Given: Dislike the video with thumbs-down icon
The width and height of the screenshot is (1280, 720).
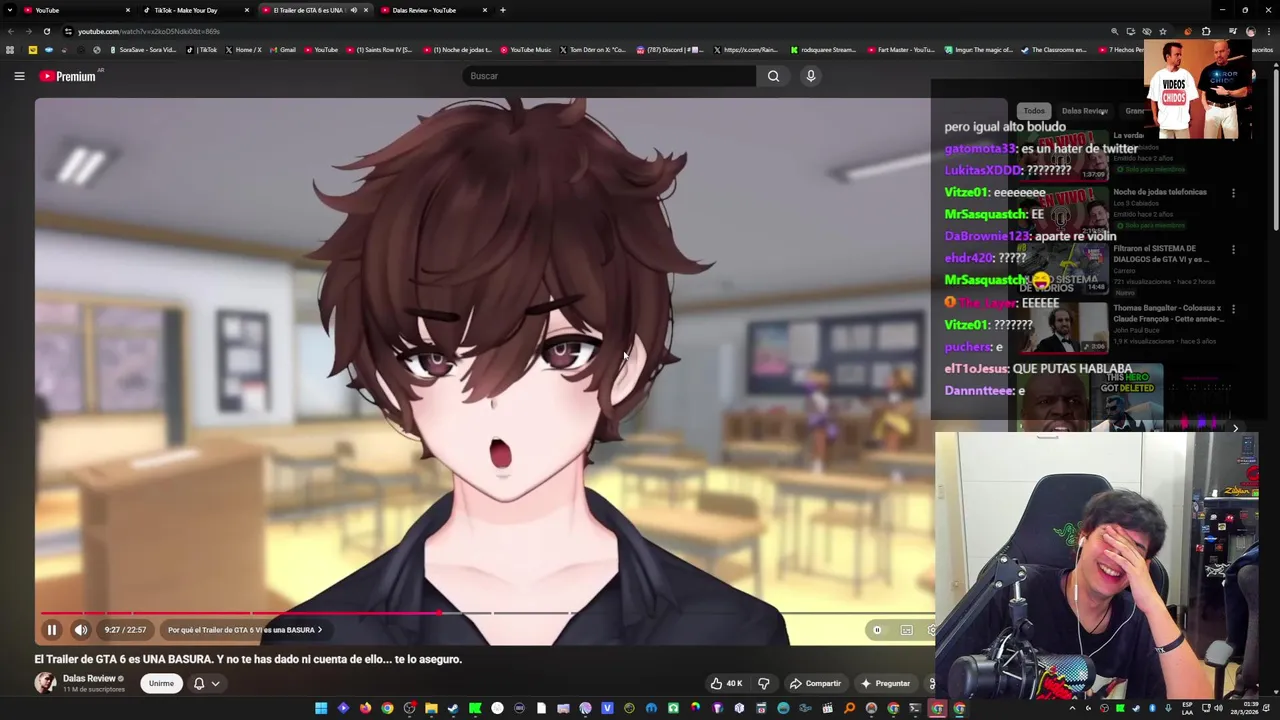Looking at the screenshot, I should [764, 683].
